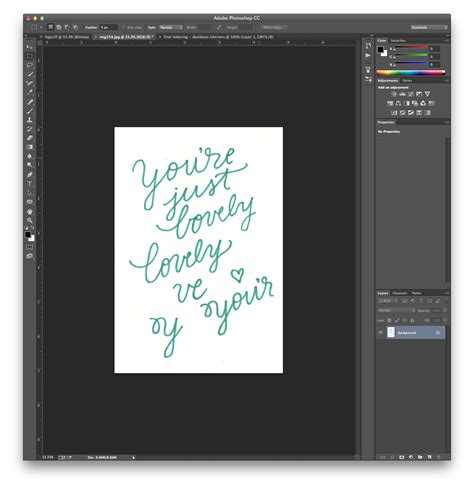Screen dimensions: 474x491
Task: Select the Gradient tool
Action: pos(30,147)
